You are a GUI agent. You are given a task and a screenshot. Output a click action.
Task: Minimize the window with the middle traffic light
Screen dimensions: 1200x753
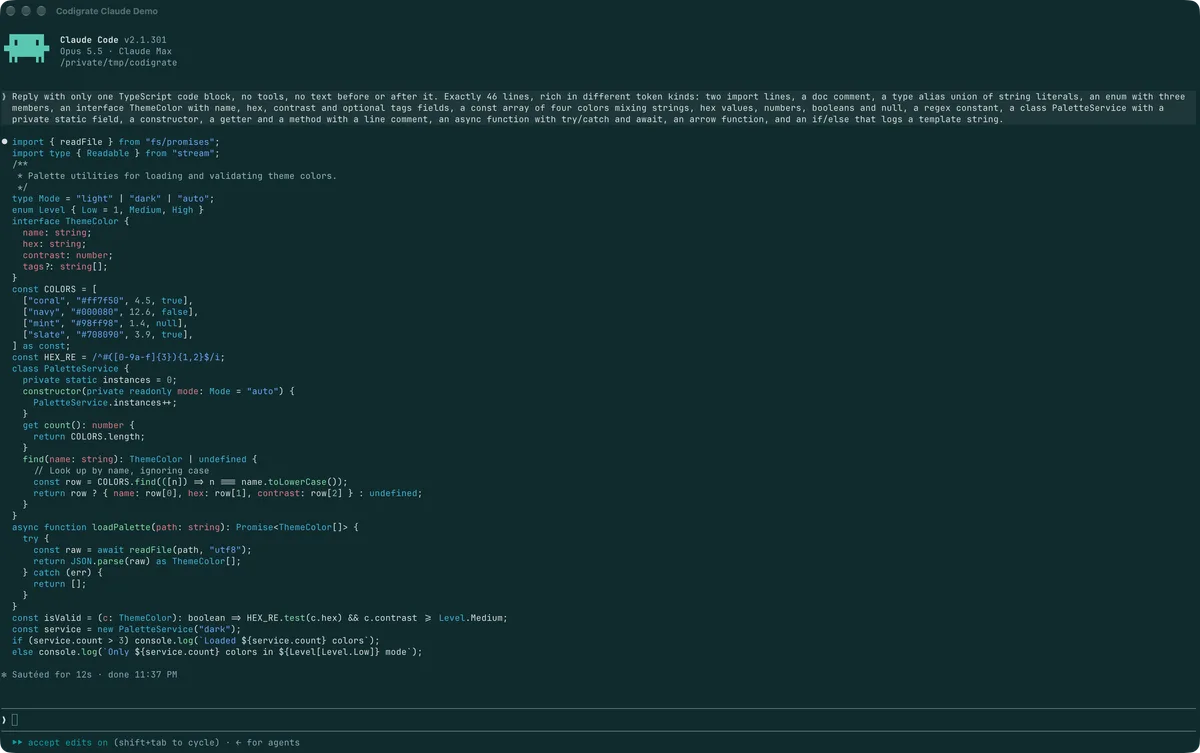pos(26,11)
